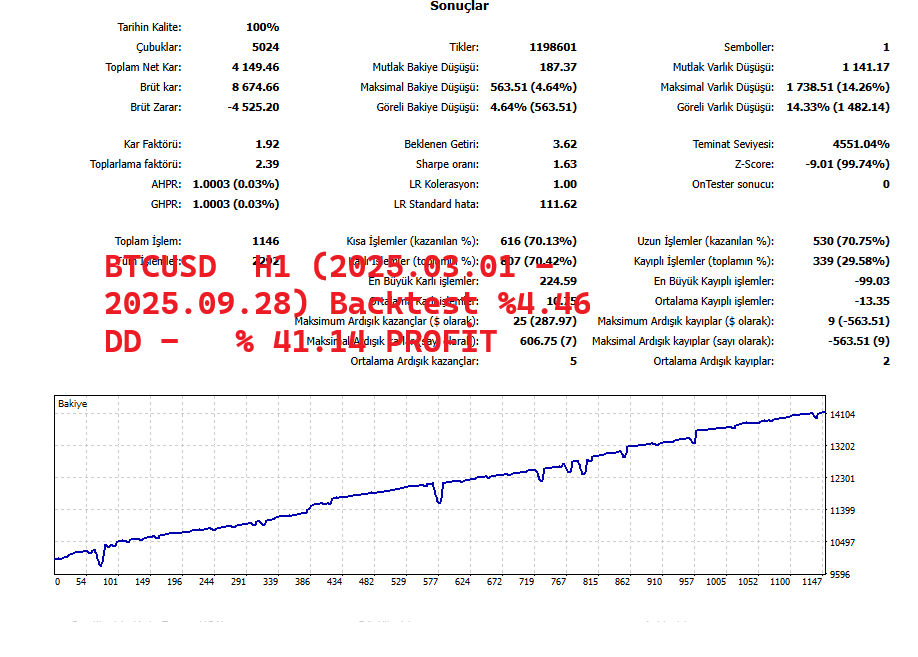Click the 'Maksimal Varlık Düşüşü:' label
Viewport: 918px width, 657px height.
point(717,87)
